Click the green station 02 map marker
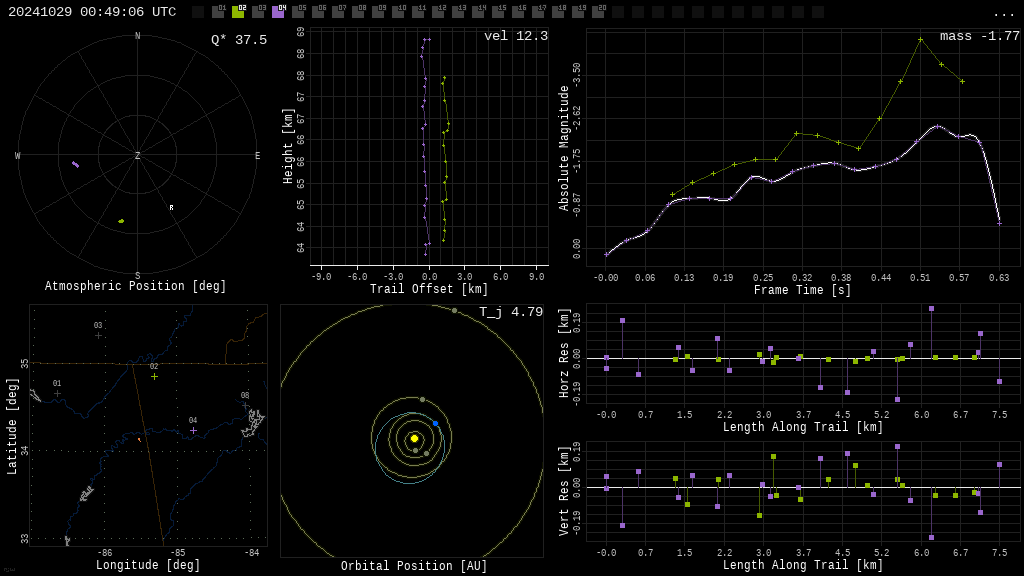 pos(154,376)
